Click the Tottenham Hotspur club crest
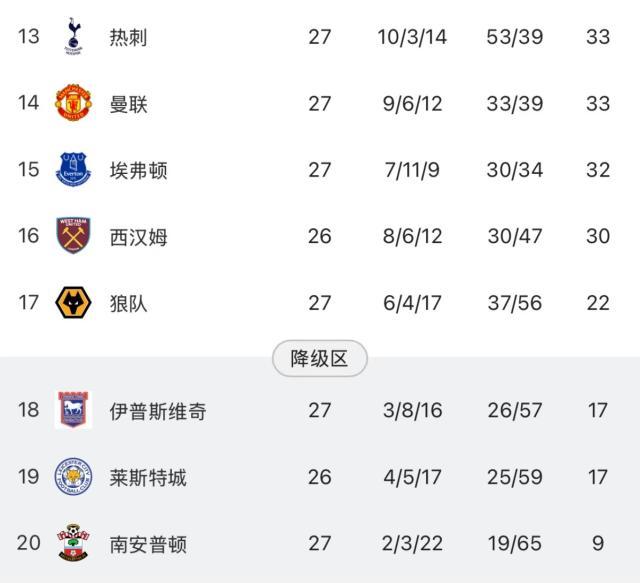 click(73, 37)
